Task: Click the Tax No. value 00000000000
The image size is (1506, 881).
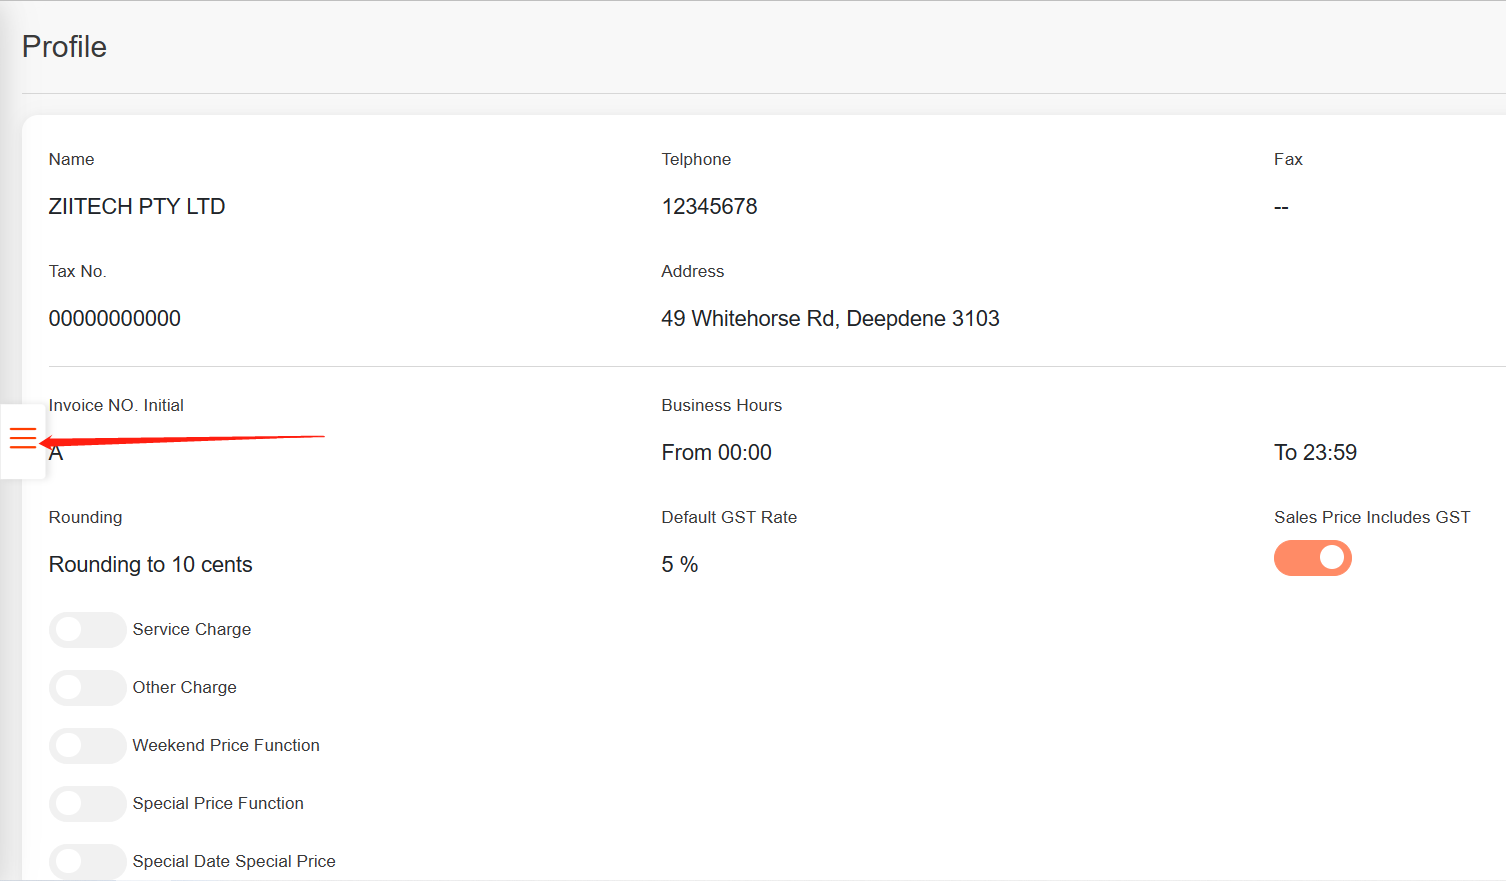Action: coord(115,319)
